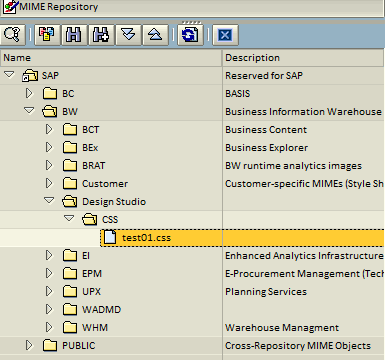The image size is (386, 360).
Task: Expand the EPM folder
Action: pyautogui.click(x=49, y=273)
